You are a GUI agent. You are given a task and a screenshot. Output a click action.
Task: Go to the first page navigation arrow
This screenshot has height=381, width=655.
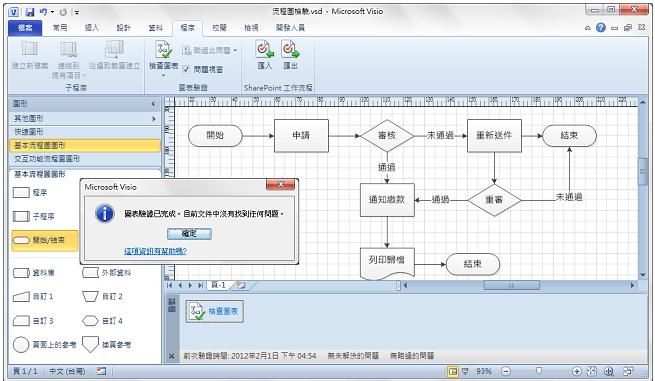point(169,285)
